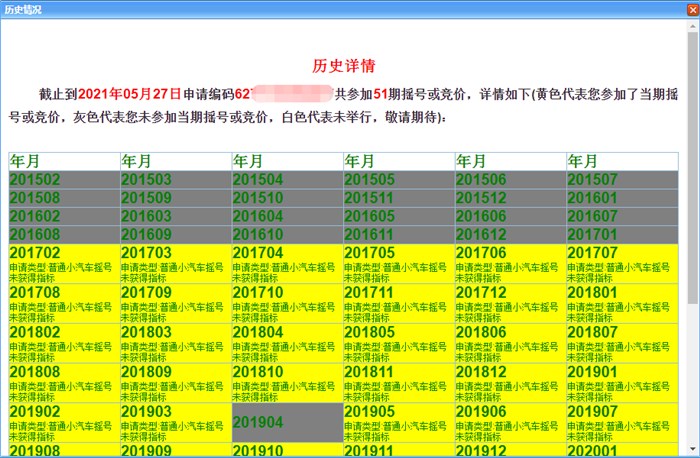Click the 历史详情 red heading
700x458 pixels.
343,66
